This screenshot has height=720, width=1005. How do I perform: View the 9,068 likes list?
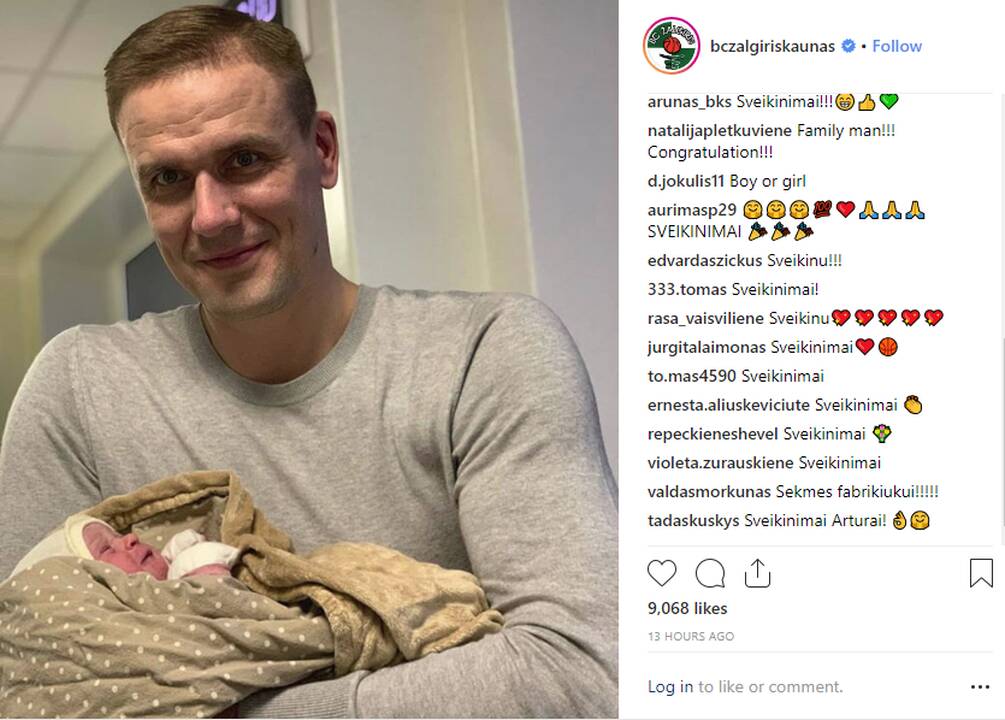pos(687,608)
